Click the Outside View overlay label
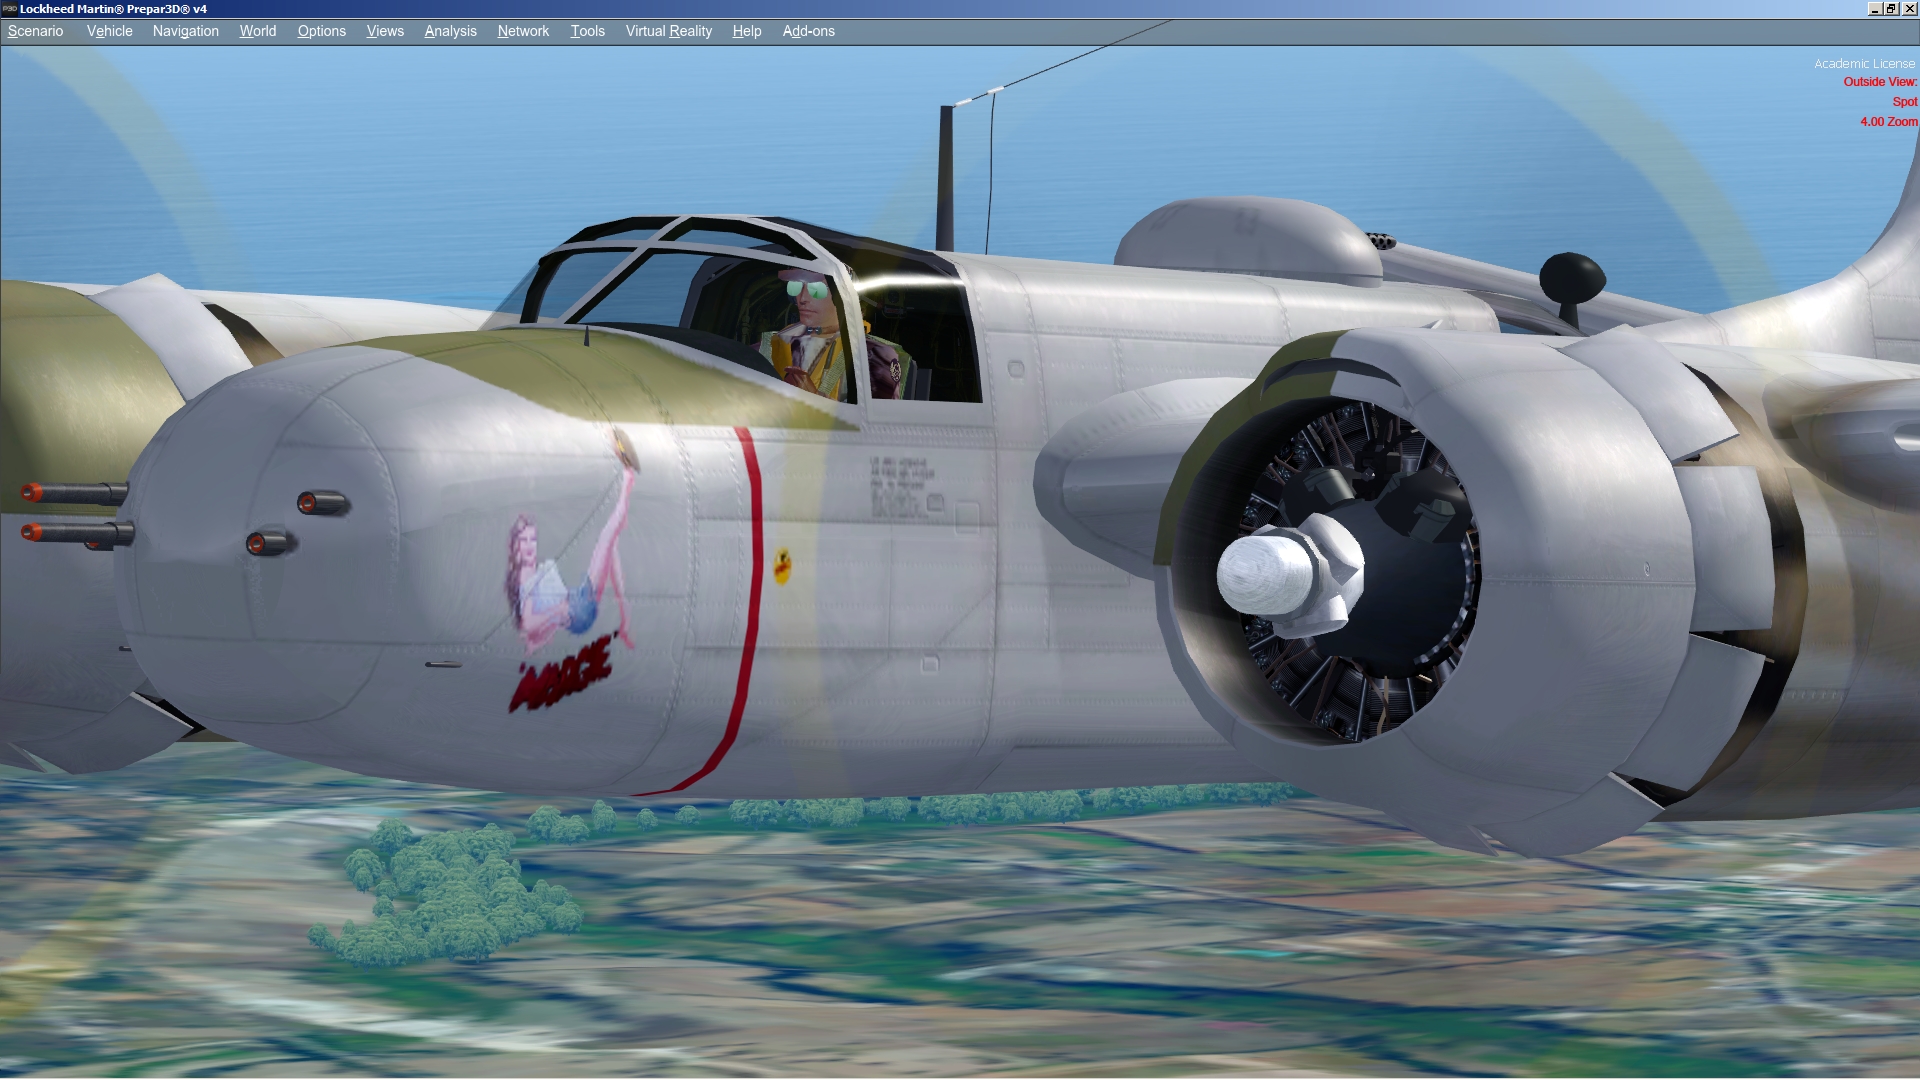This screenshot has width=1920, height=1080. pos(1879,82)
